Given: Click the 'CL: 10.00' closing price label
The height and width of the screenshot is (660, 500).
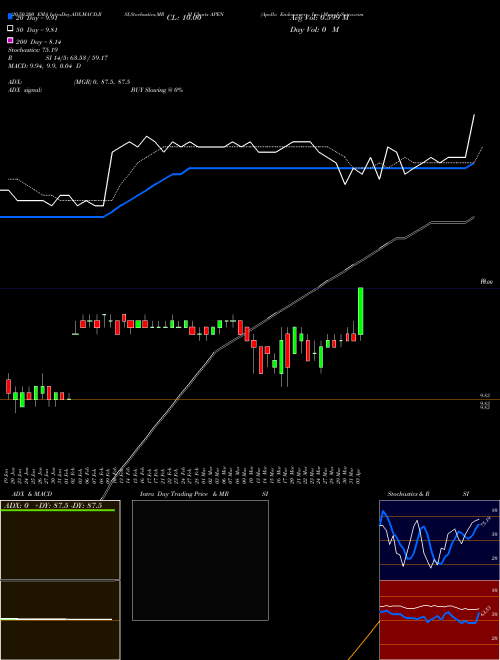Looking at the screenshot, I should [184, 18].
